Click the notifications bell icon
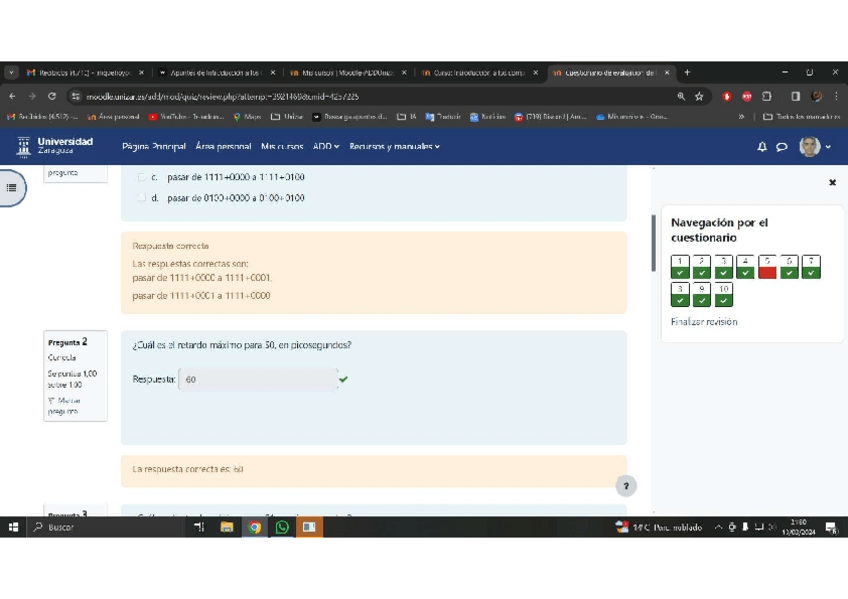The height and width of the screenshot is (599, 848). [x=762, y=147]
